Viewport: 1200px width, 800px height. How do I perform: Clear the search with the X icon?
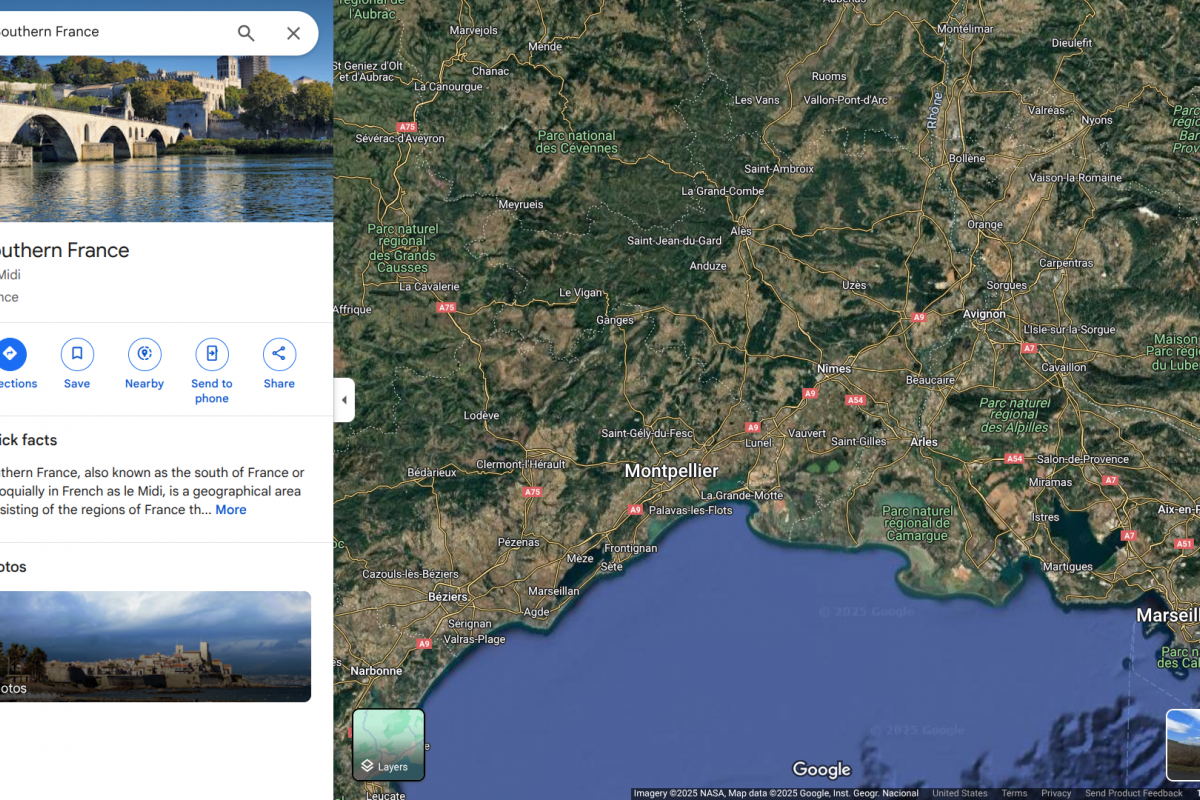pyautogui.click(x=293, y=33)
